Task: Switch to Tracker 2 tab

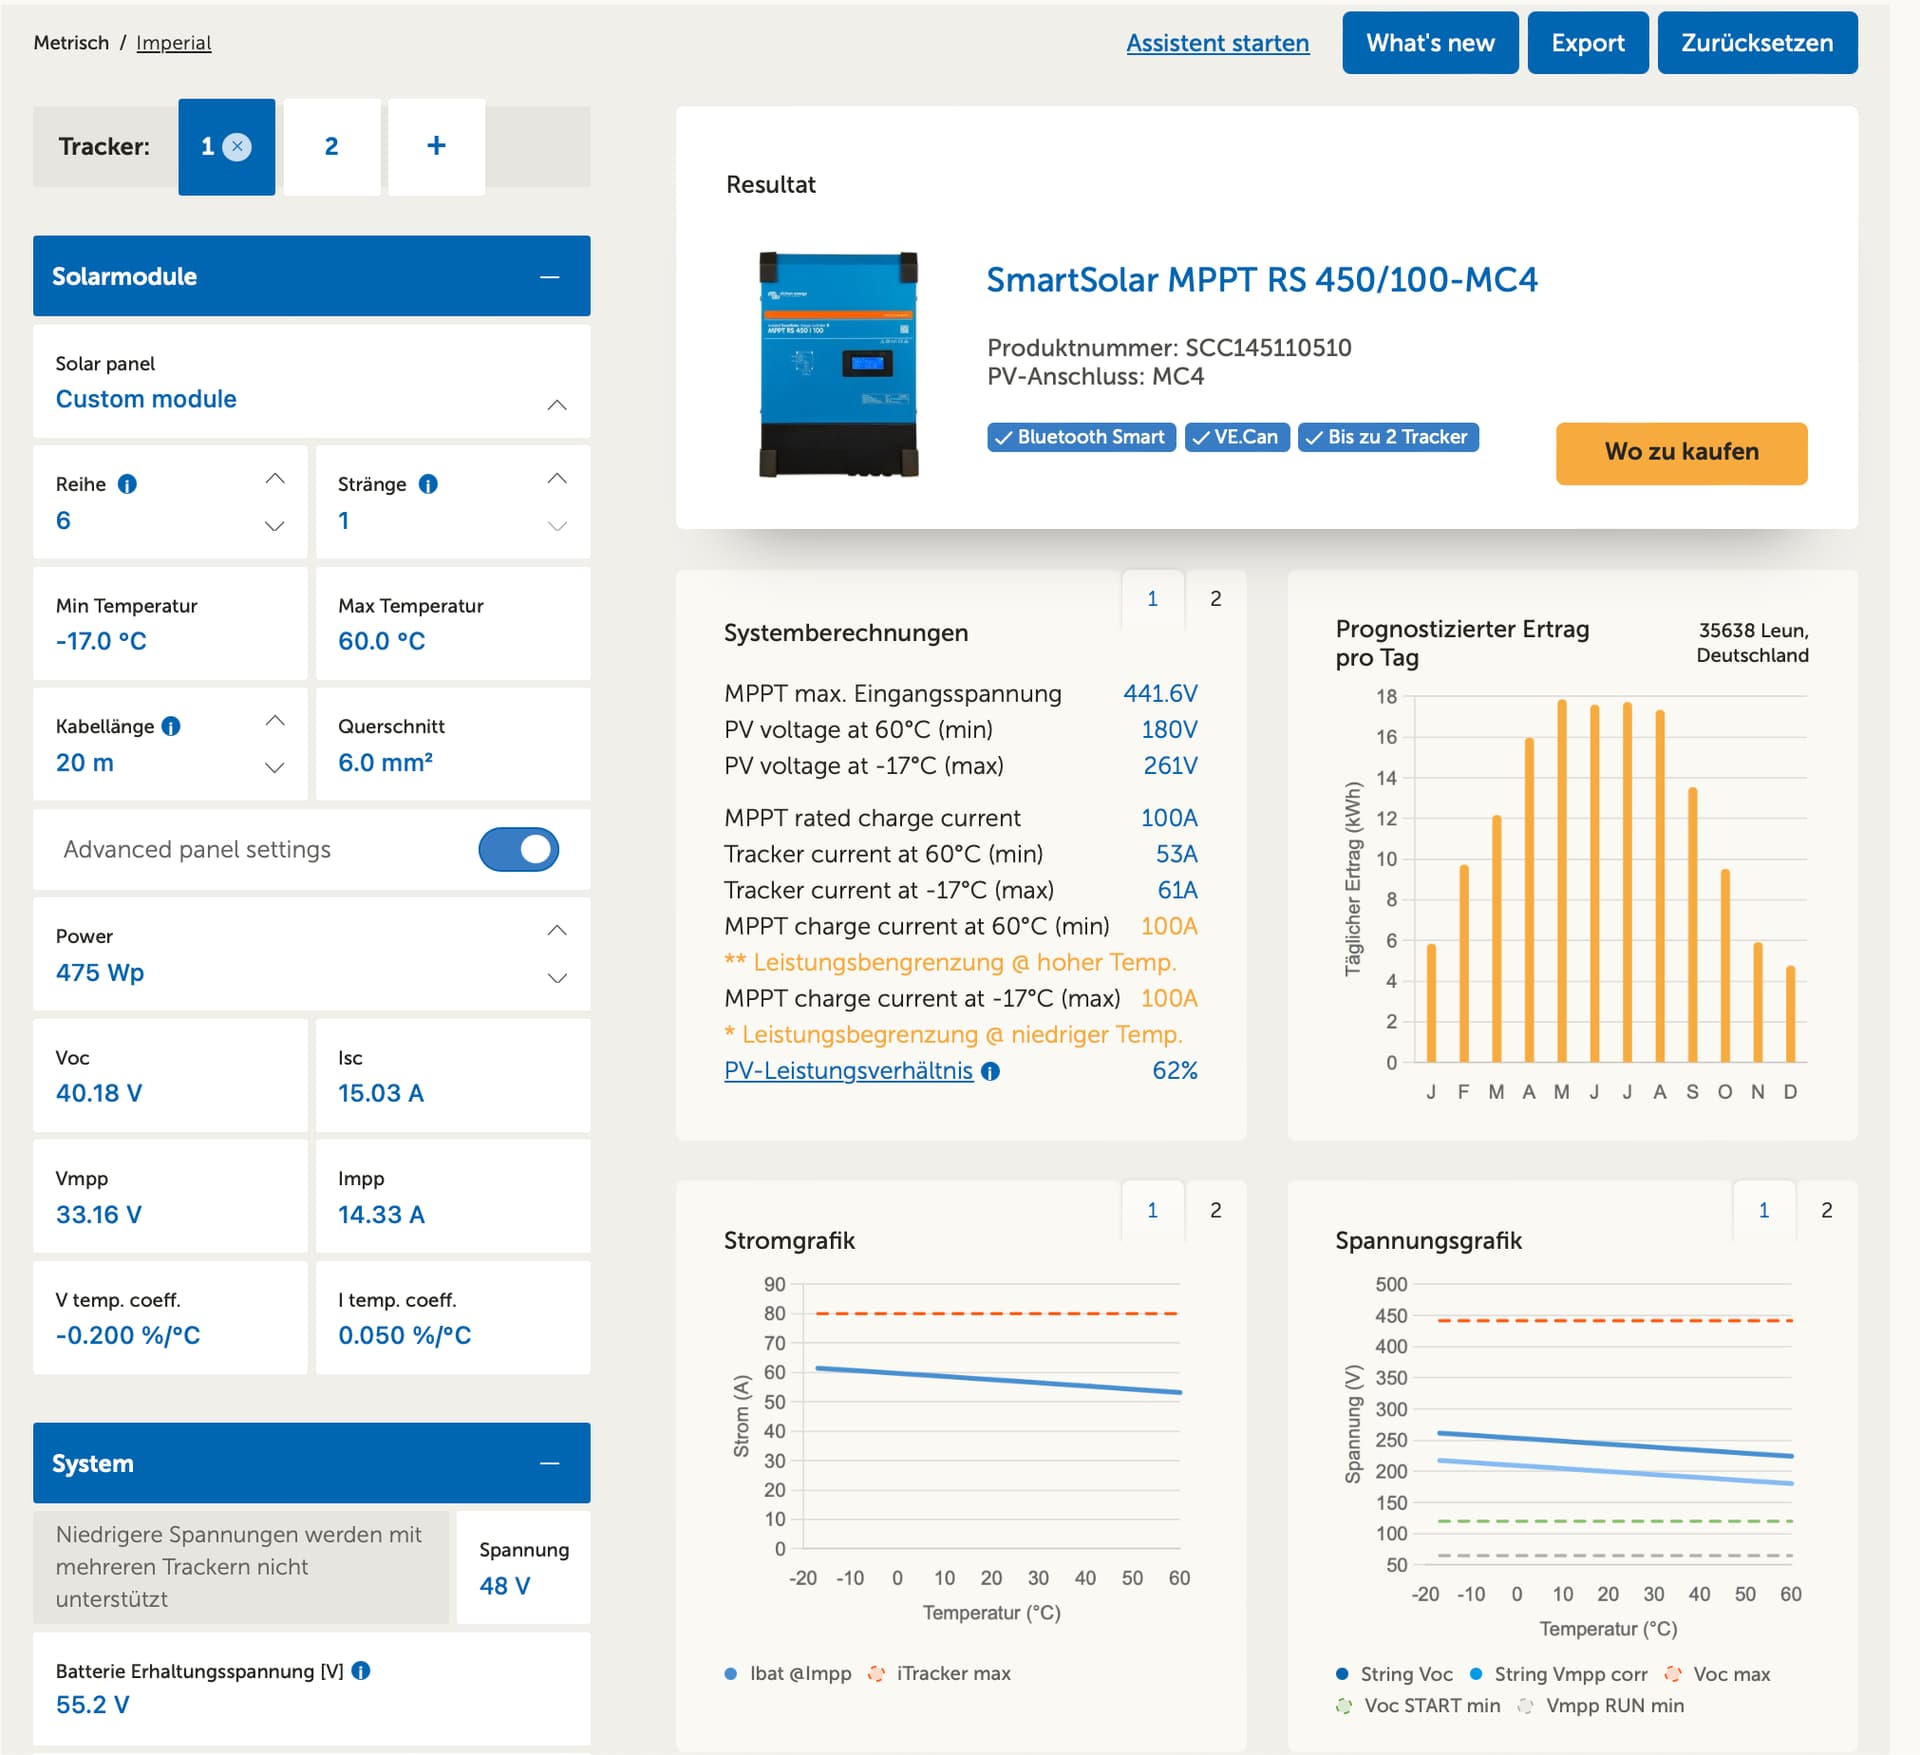Action: pos(331,146)
